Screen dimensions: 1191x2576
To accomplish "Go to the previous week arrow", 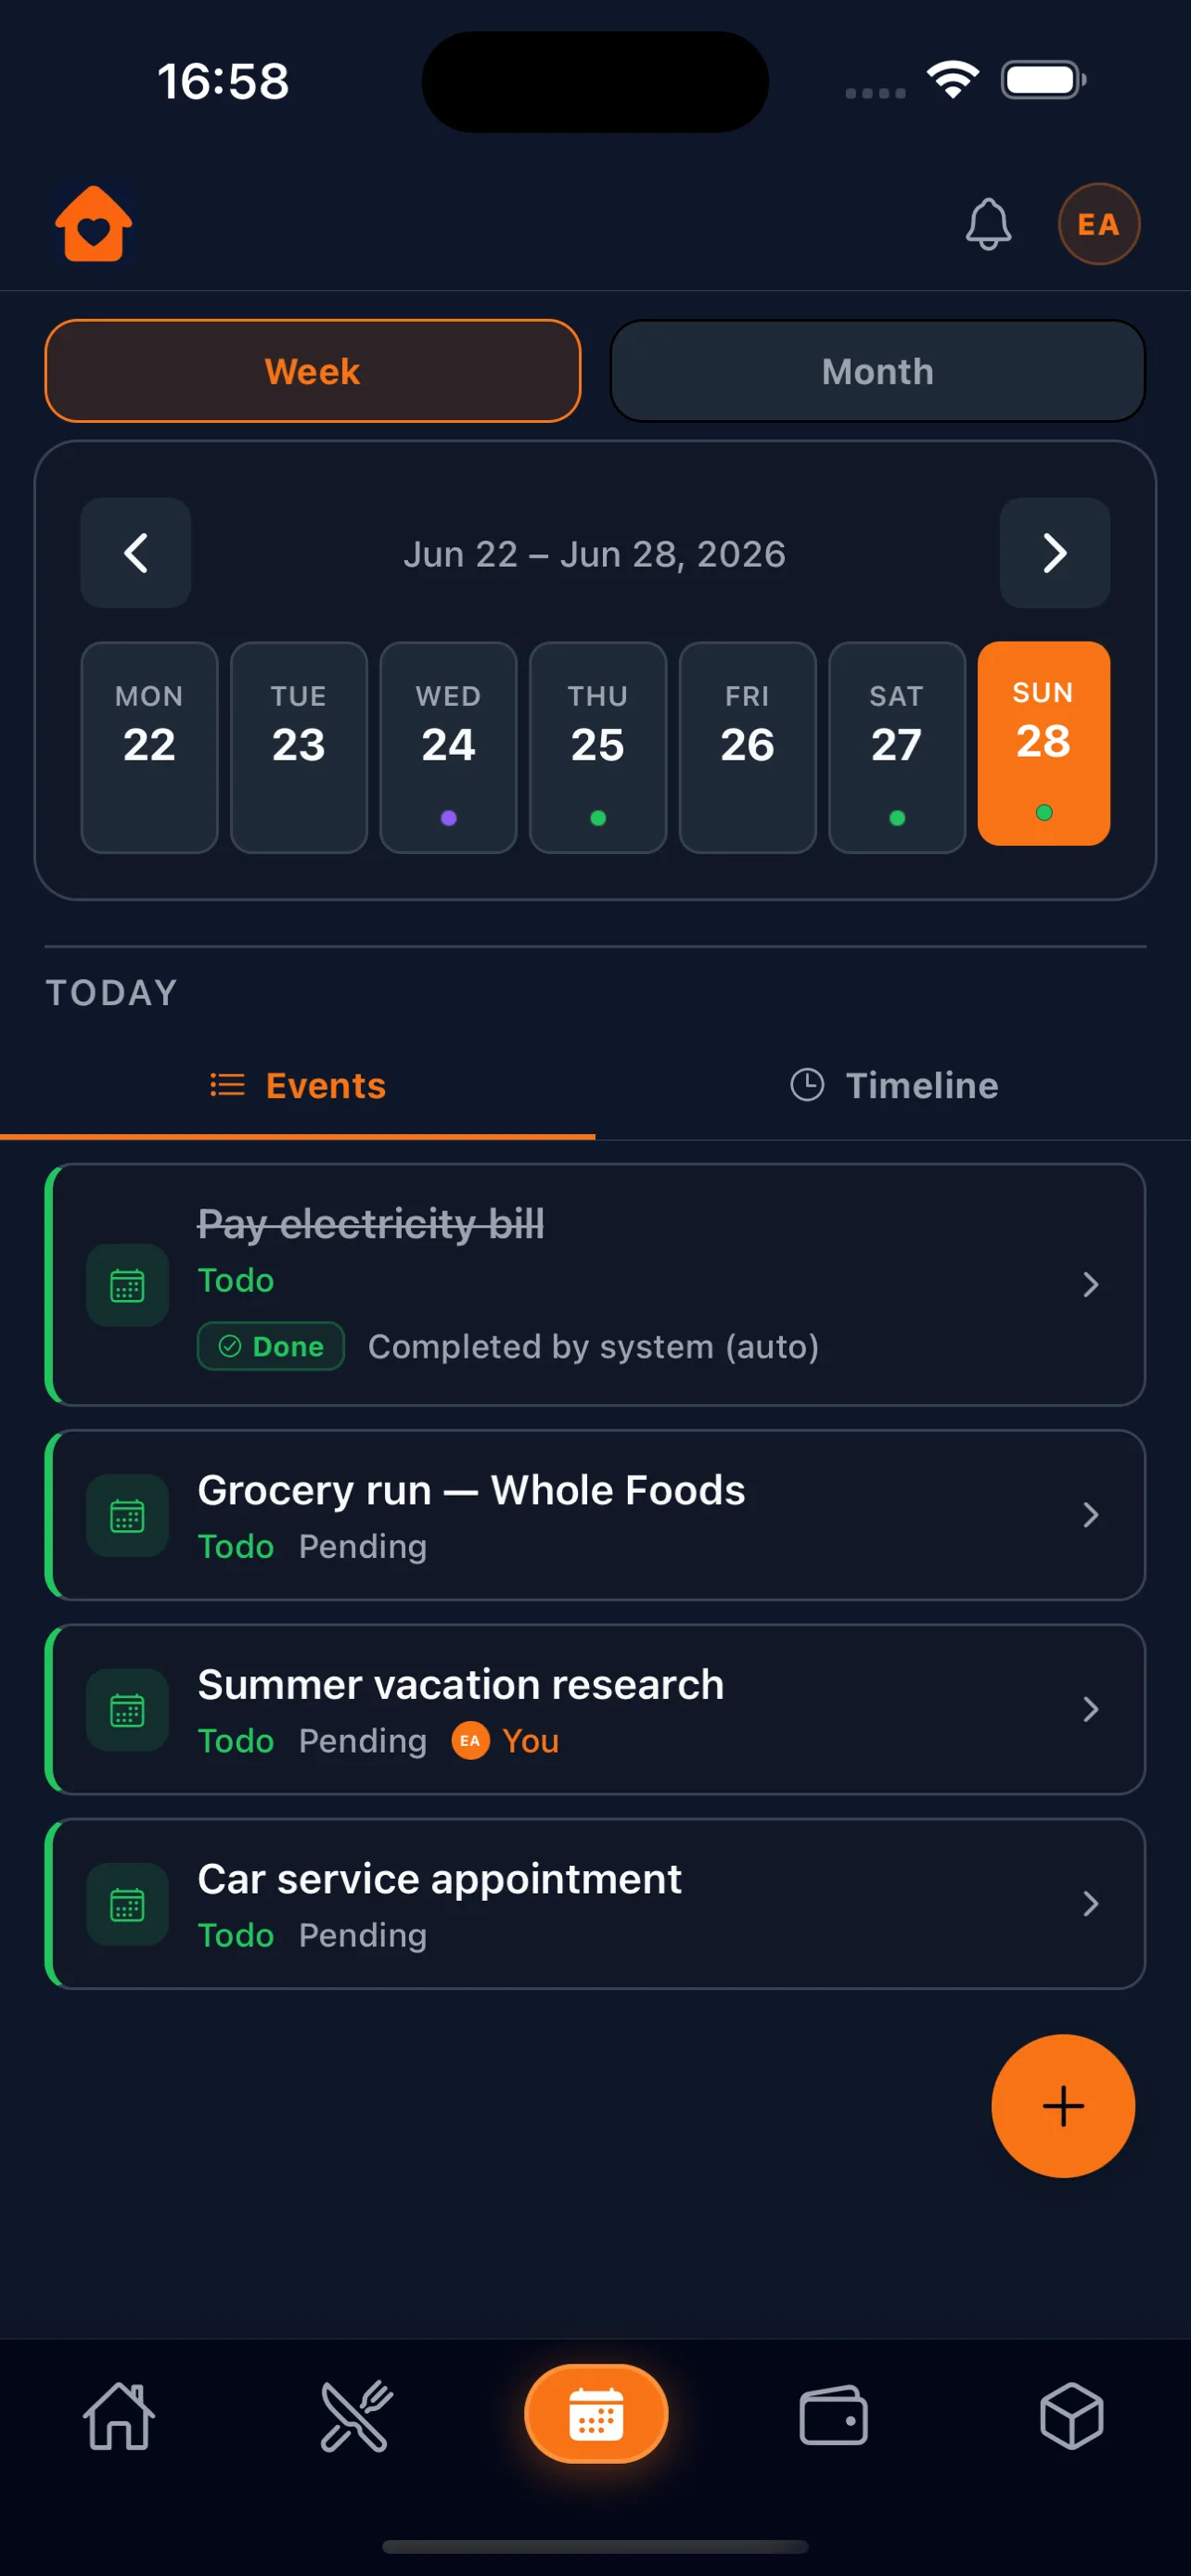I will click(136, 553).
